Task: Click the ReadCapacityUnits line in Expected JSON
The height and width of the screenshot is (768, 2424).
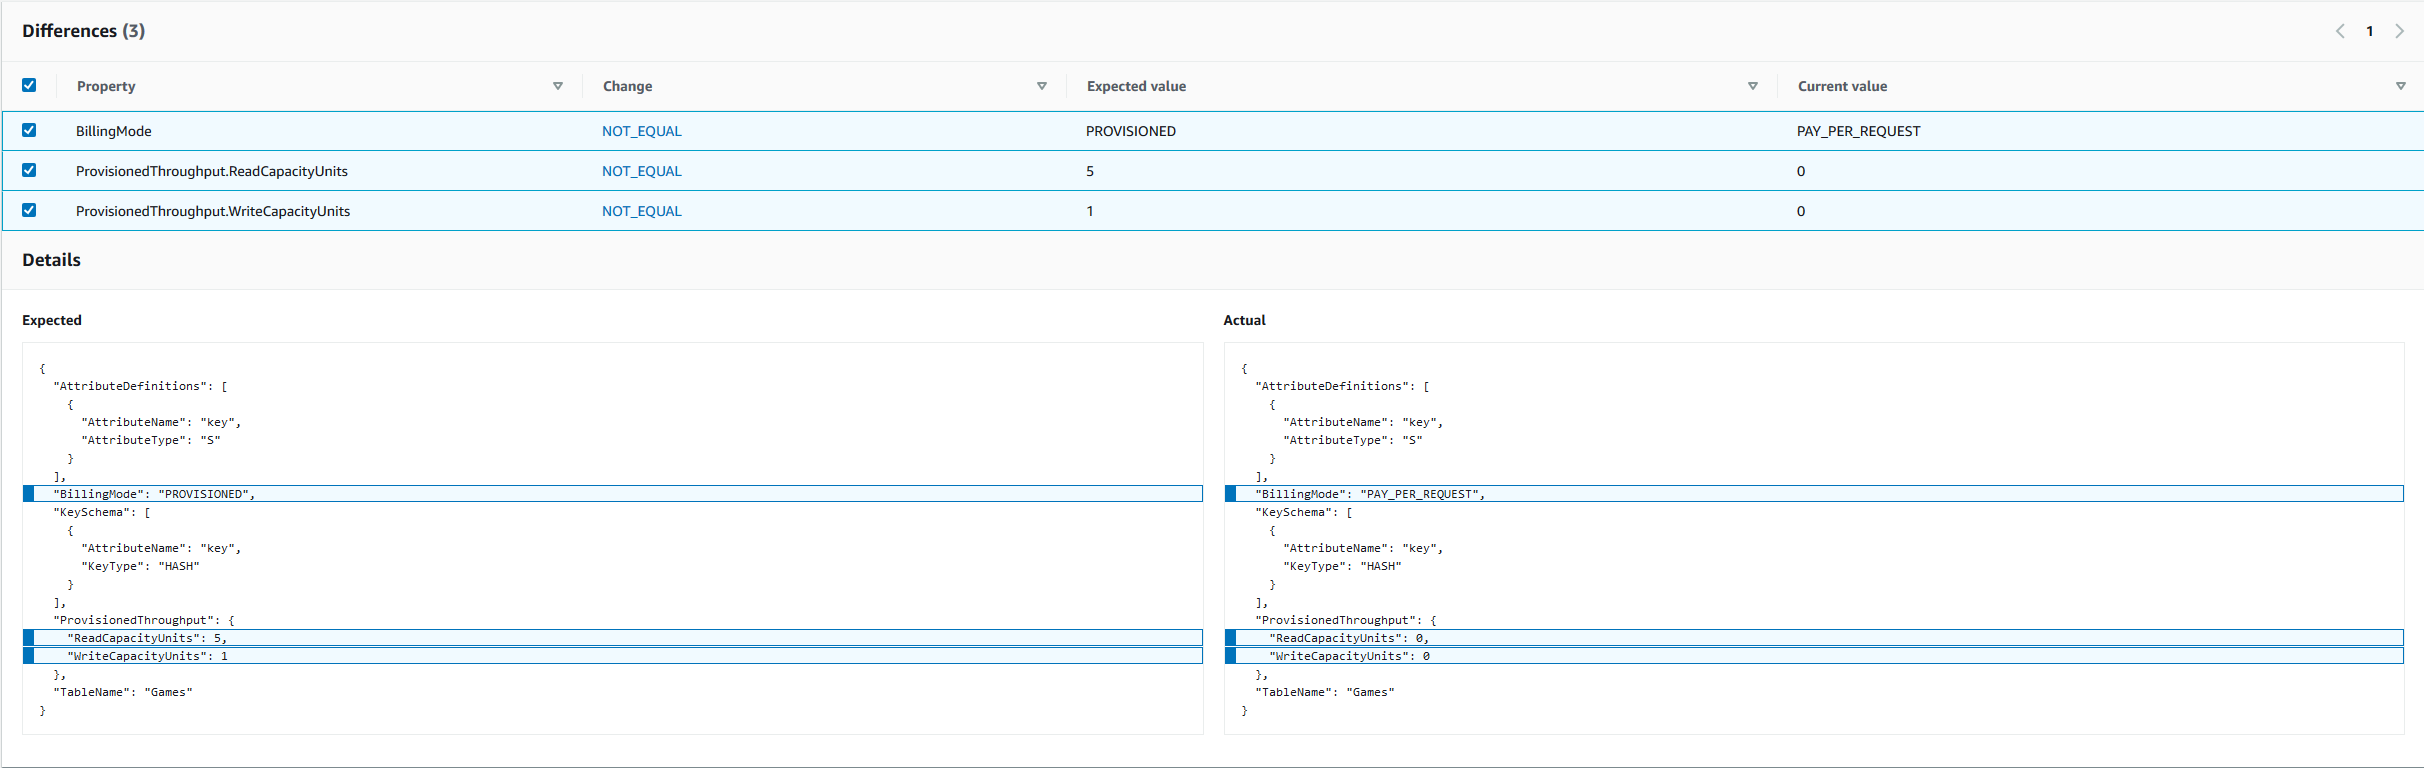Action: [x=147, y=638]
